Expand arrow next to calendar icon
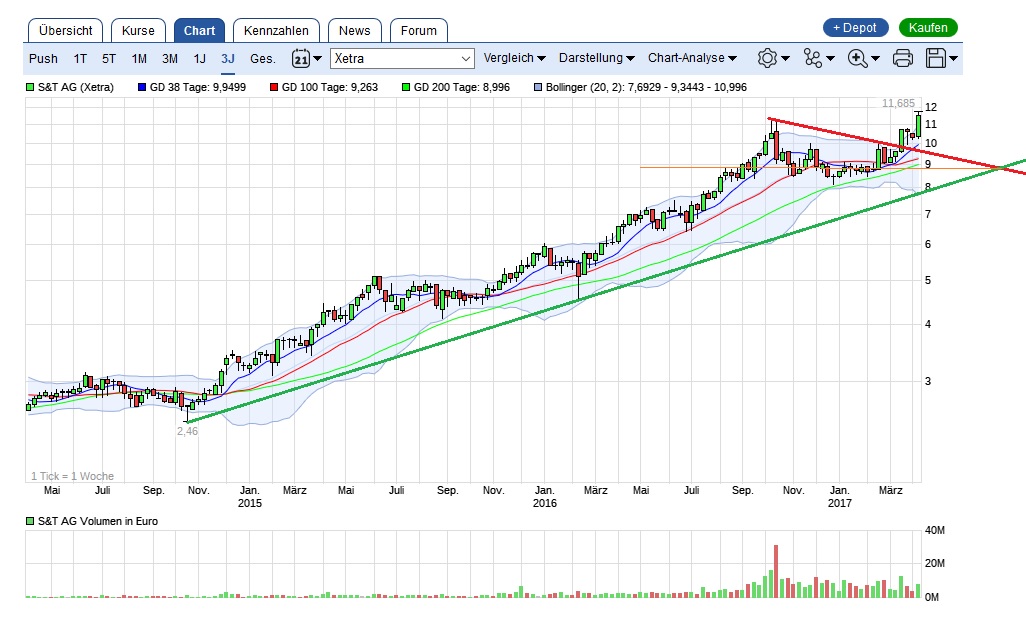1026x630 pixels. coord(317,59)
